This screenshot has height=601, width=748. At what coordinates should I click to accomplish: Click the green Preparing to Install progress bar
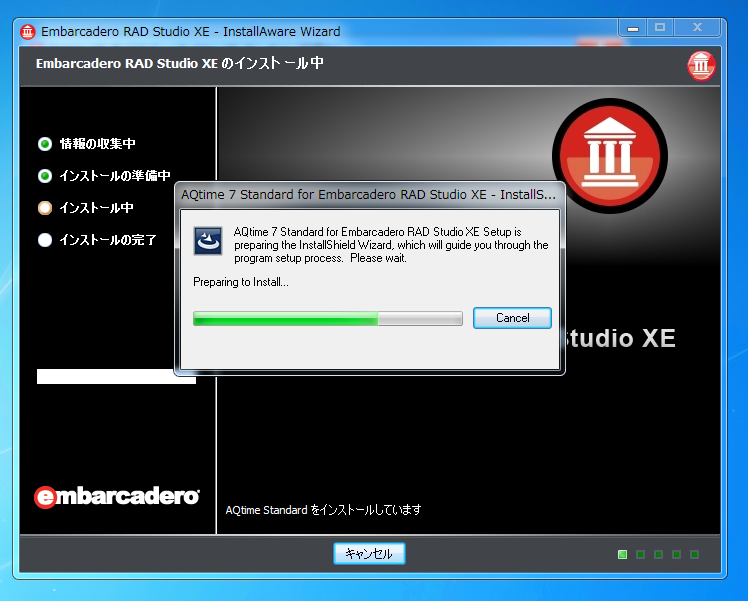[x=328, y=318]
